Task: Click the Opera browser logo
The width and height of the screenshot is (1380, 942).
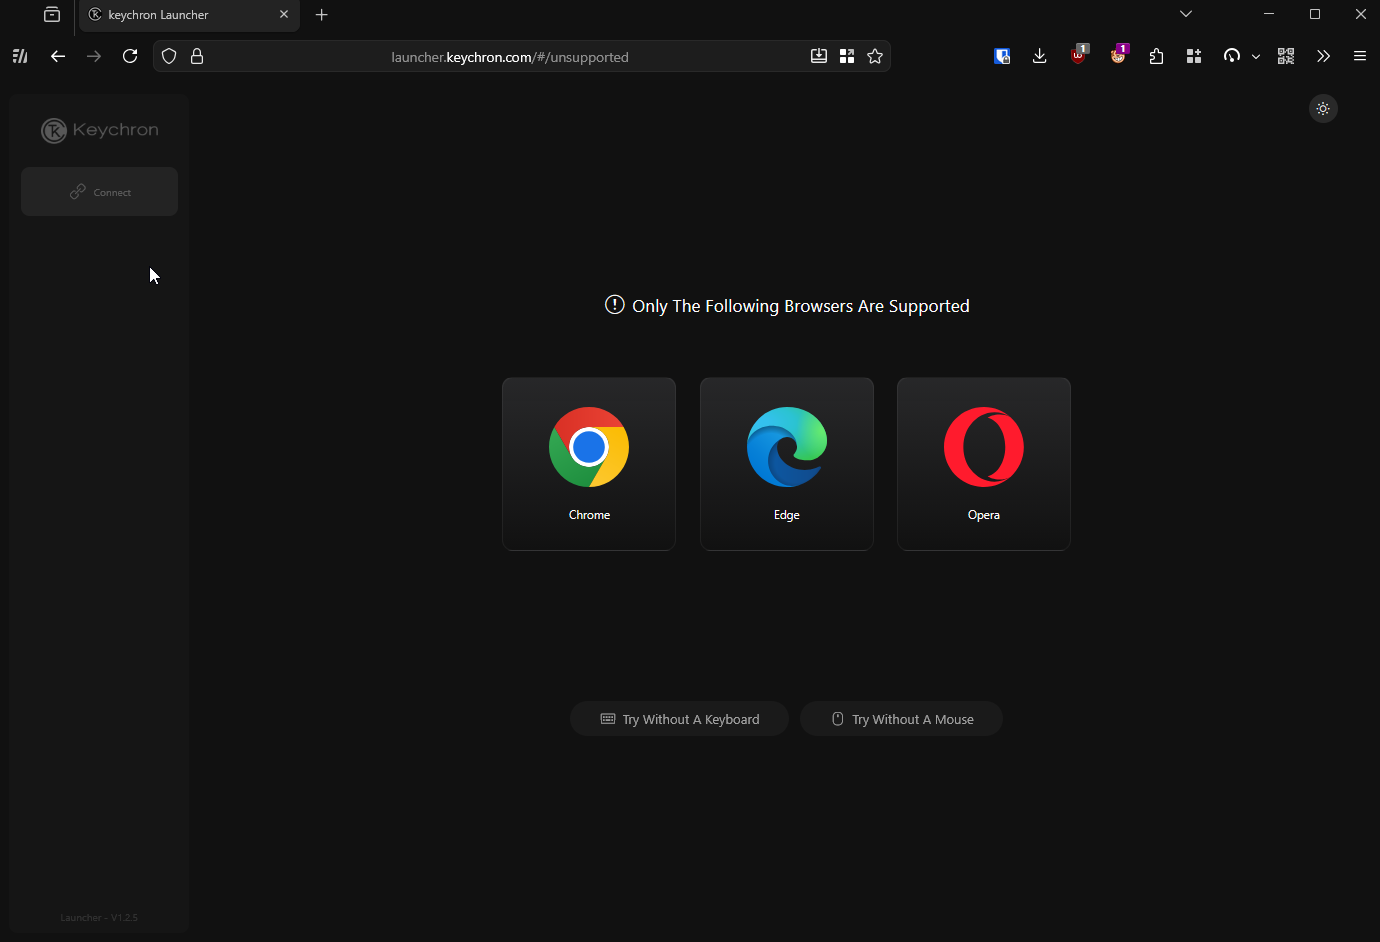Action: pos(984,447)
